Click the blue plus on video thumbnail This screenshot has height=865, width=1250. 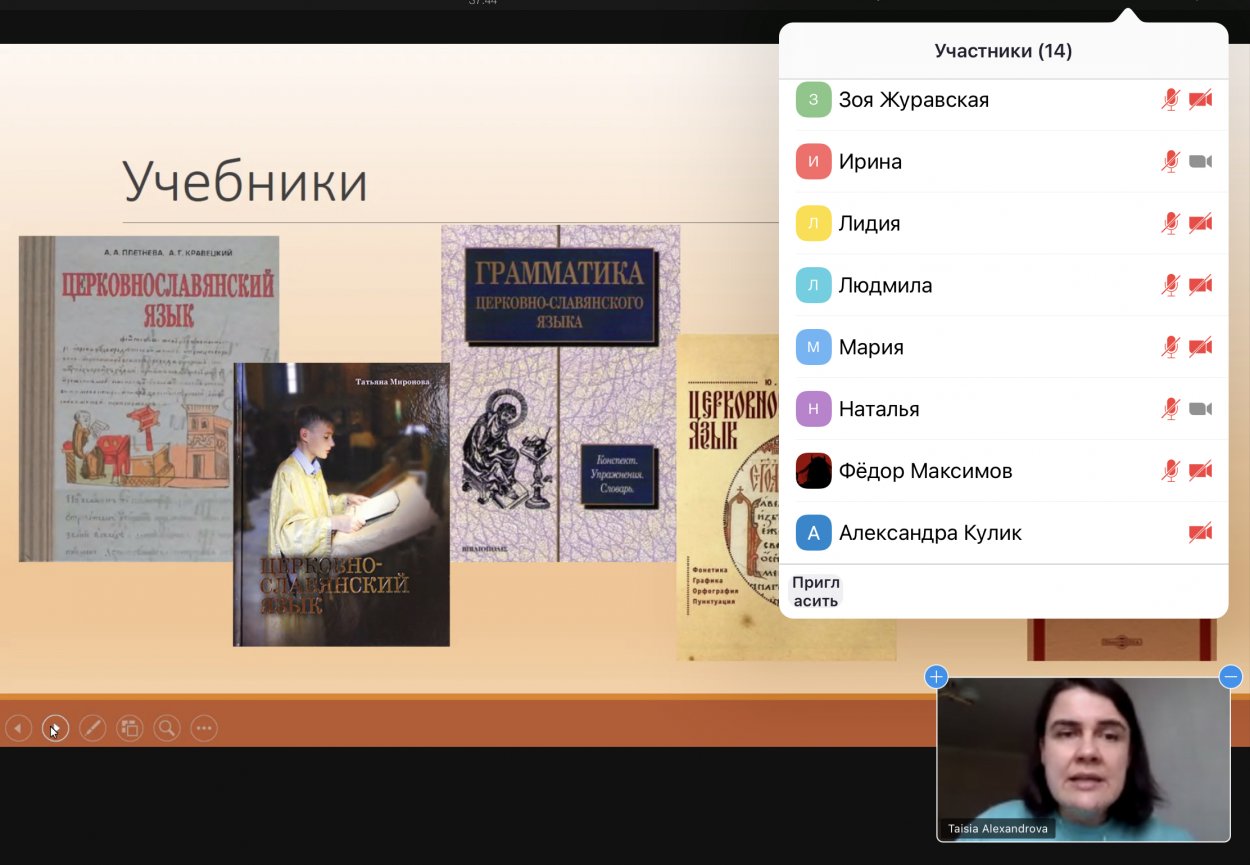[936, 677]
